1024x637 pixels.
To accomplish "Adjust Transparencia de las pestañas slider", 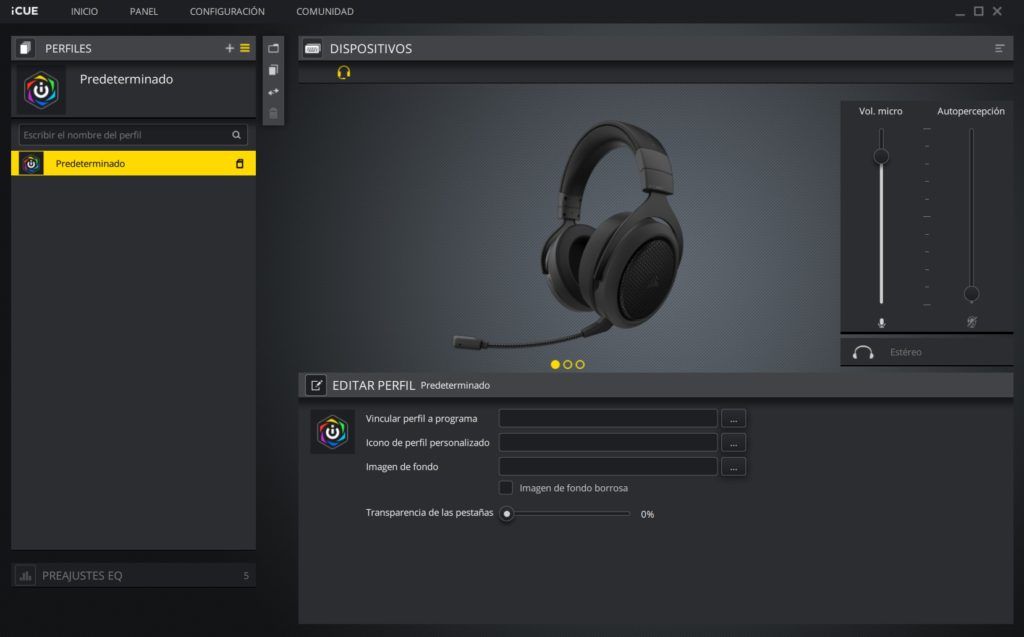I will click(507, 514).
